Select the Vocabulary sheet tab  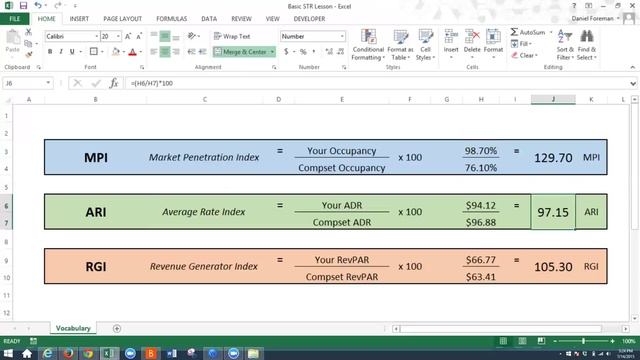[x=73, y=328]
